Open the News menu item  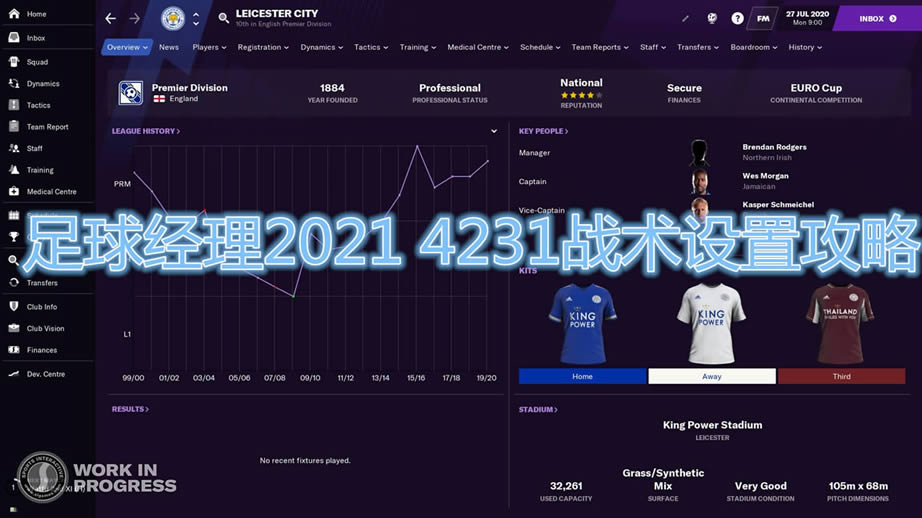click(169, 47)
